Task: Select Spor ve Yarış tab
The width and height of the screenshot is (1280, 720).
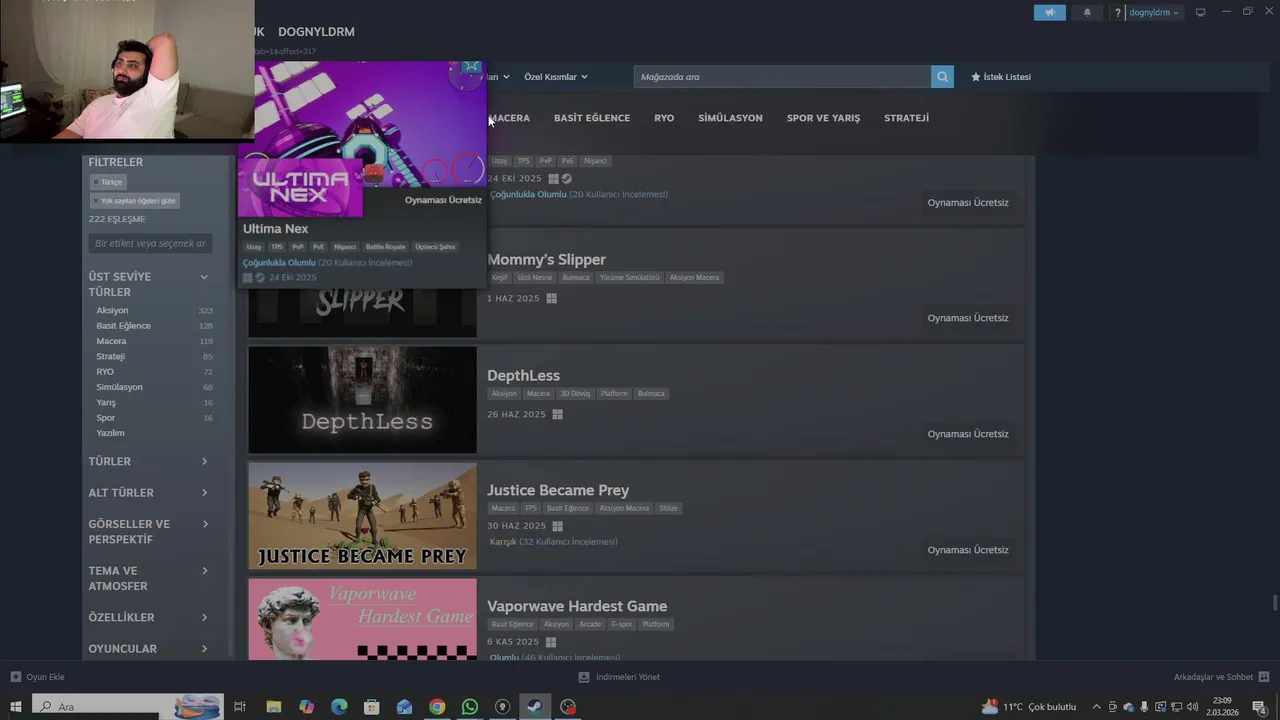Action: 823,118
